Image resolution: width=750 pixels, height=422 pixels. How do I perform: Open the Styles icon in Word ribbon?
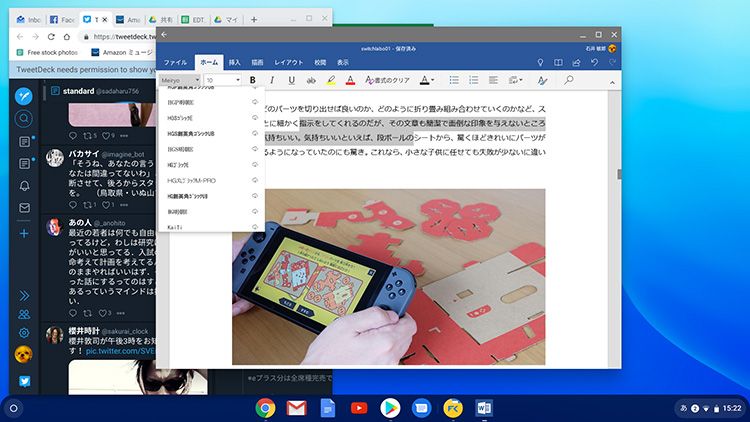click(x=542, y=80)
